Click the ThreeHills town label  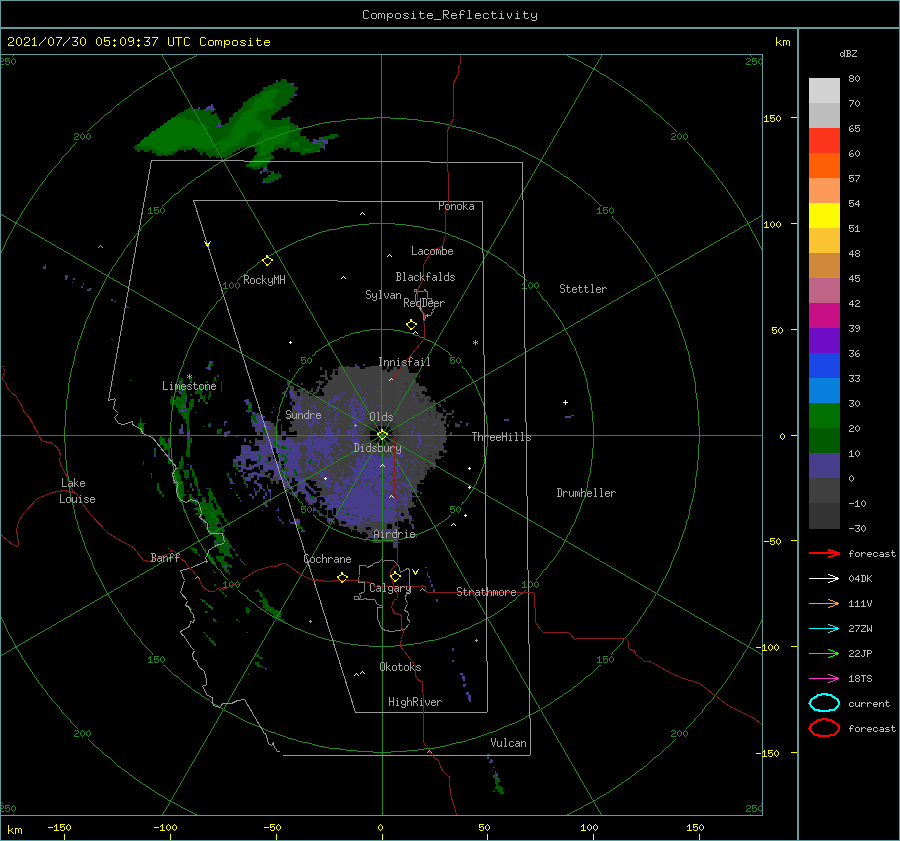tap(502, 437)
